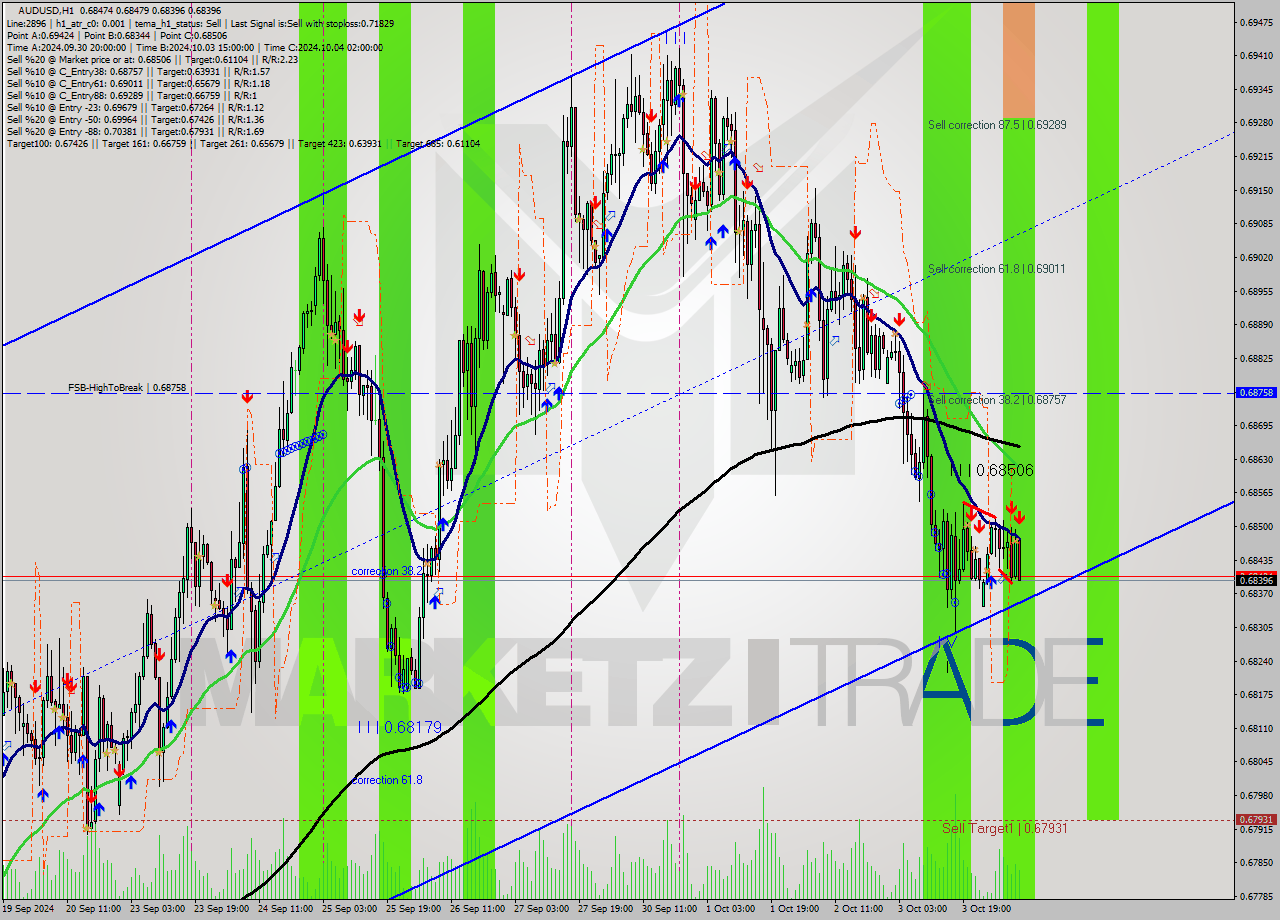Viewport: 1280px width, 920px height.
Task: Click the 0.68695 price axis label
Action: pyautogui.click(x=1256, y=426)
